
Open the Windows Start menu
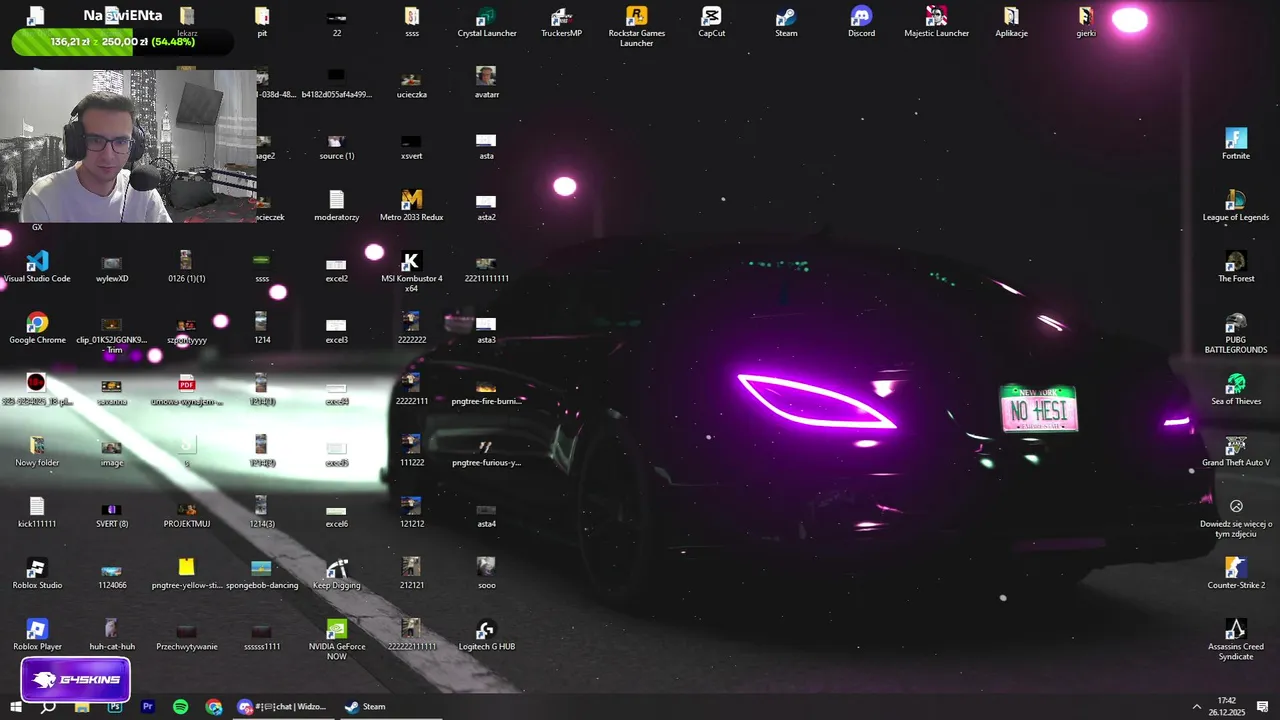(x=15, y=707)
